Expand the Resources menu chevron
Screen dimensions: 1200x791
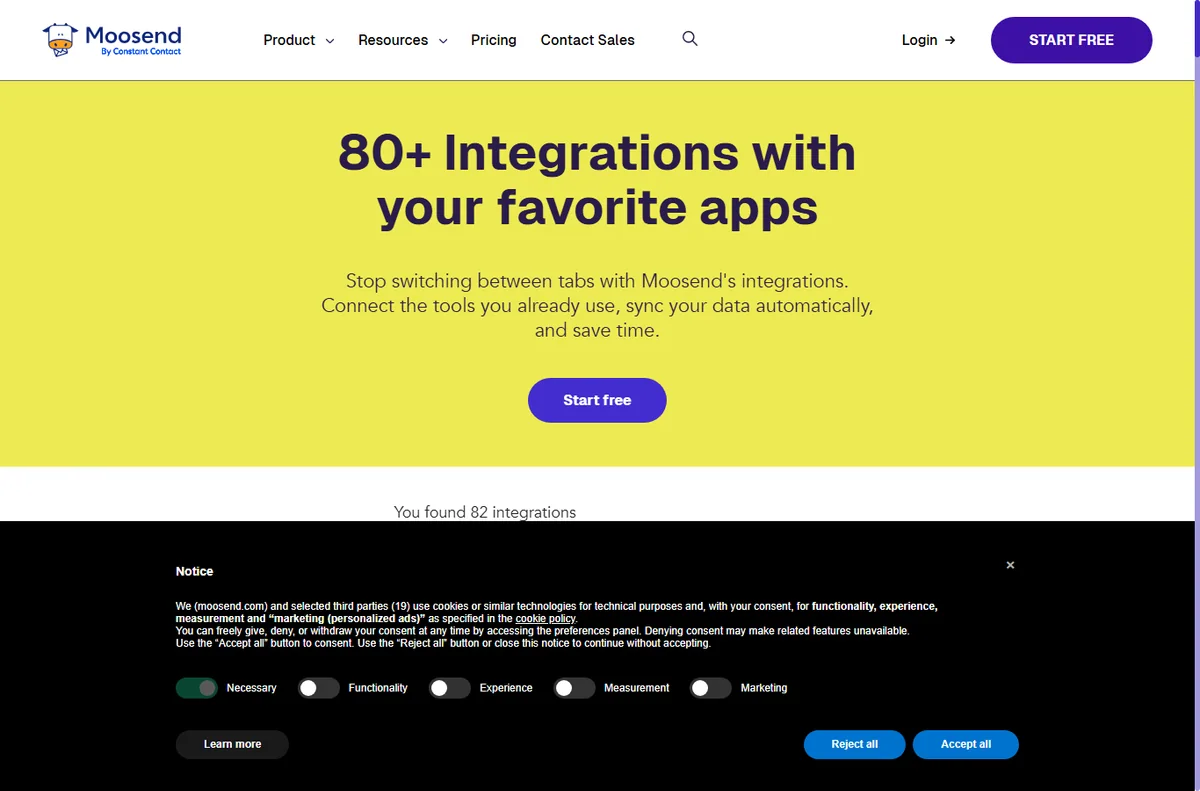(x=443, y=41)
